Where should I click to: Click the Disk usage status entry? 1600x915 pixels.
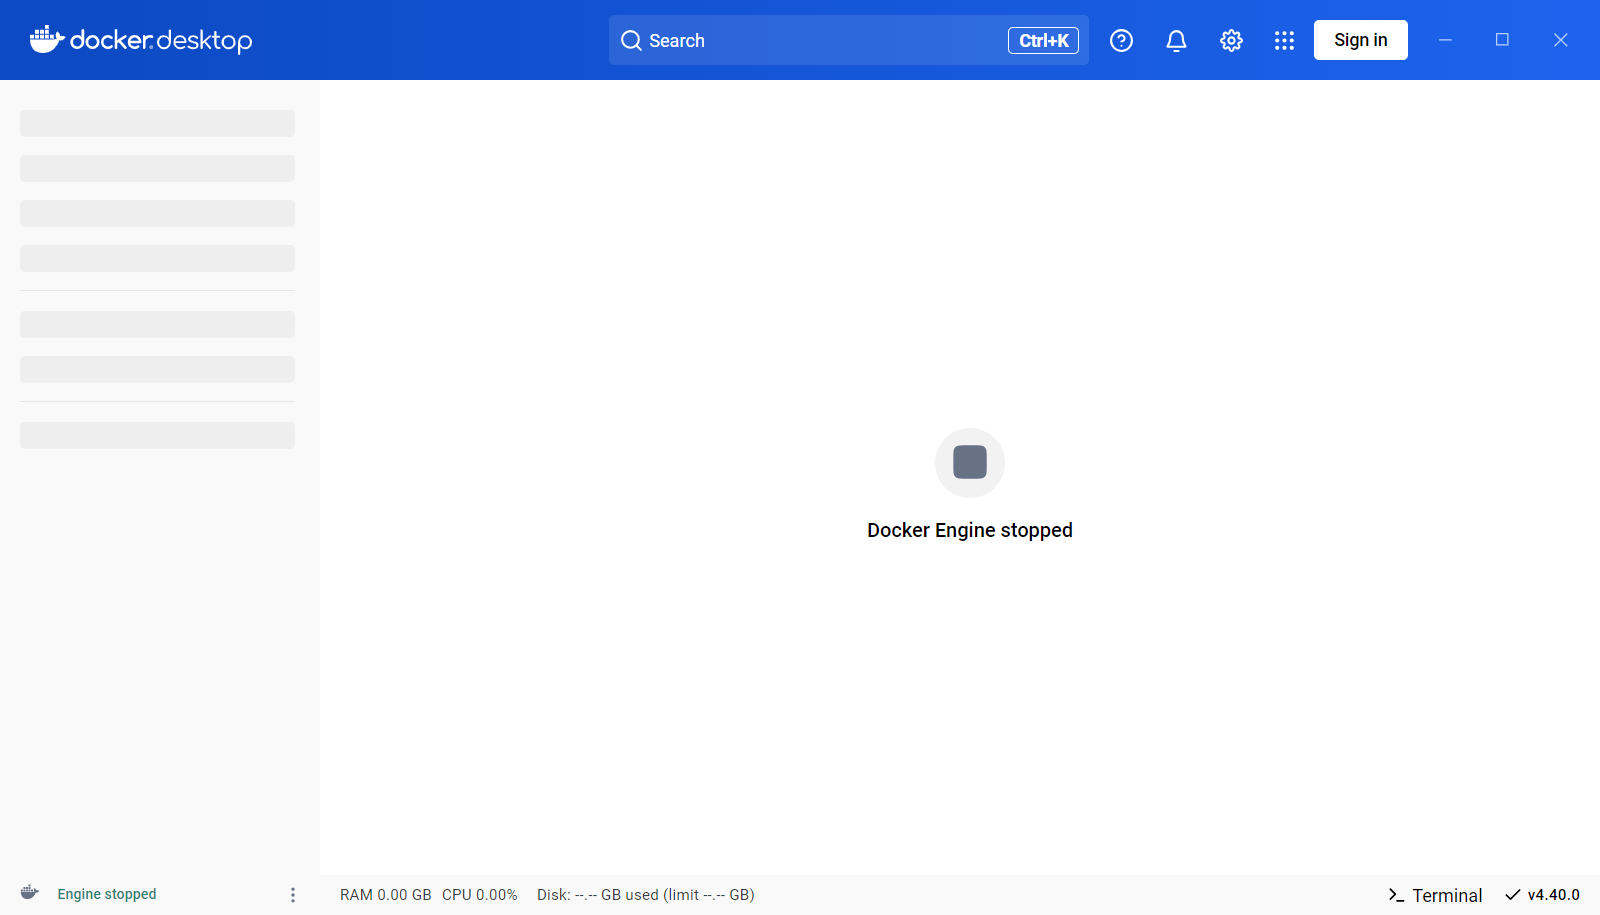(x=645, y=894)
